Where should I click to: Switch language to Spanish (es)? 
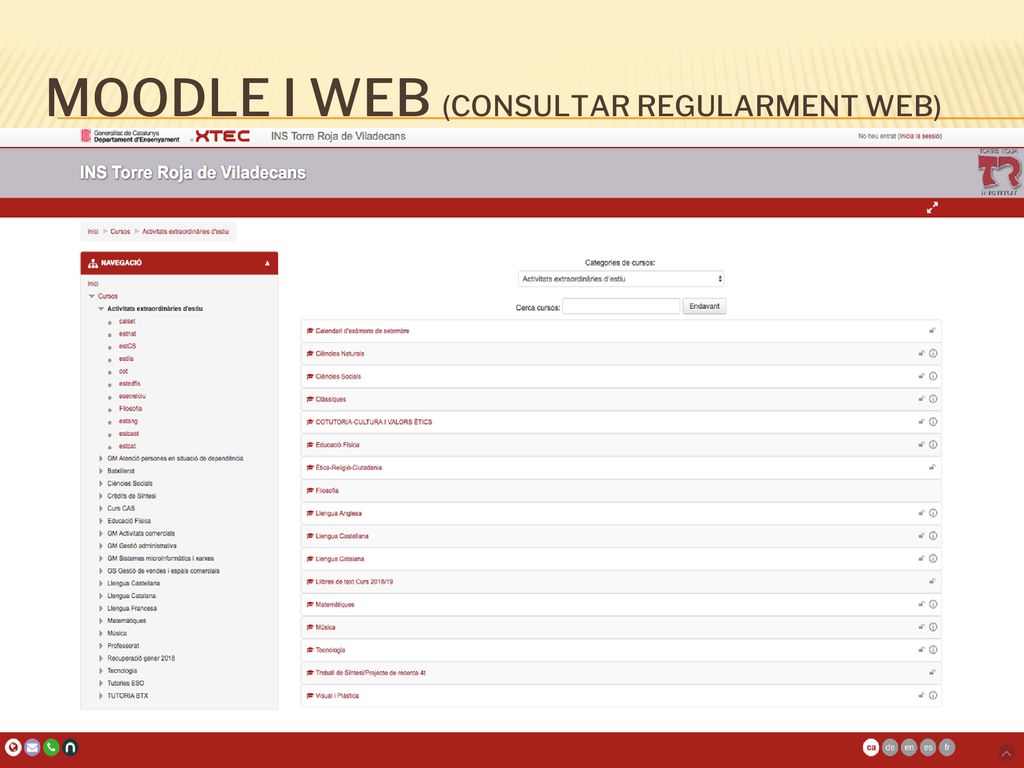(927, 747)
